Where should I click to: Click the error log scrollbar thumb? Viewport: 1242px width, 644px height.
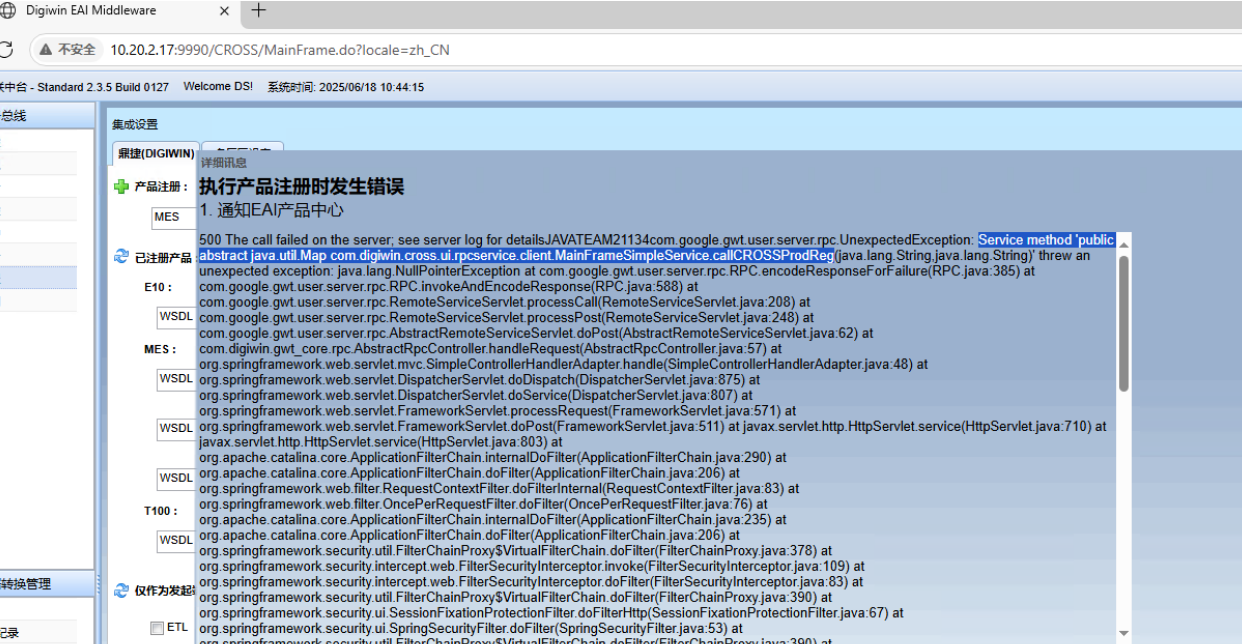(1123, 320)
